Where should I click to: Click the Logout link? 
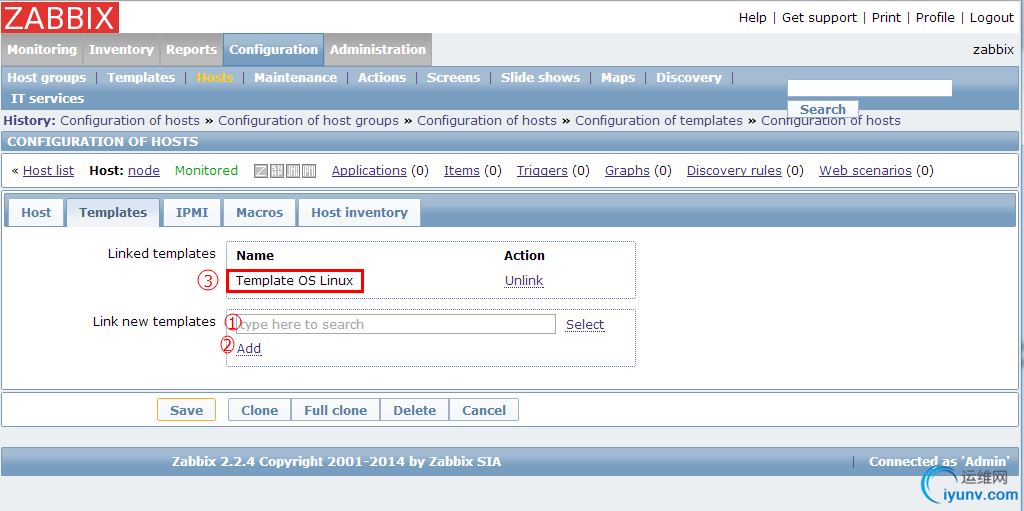coord(992,18)
